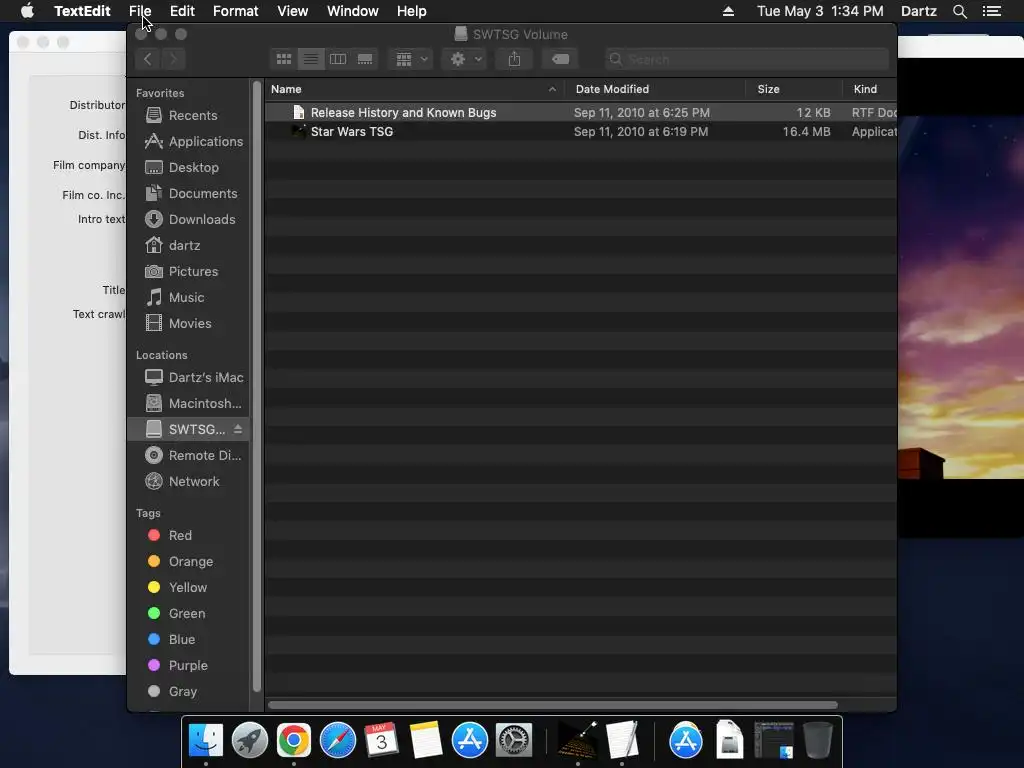
Task: Open System Preferences from the Dock
Action: pos(514,740)
